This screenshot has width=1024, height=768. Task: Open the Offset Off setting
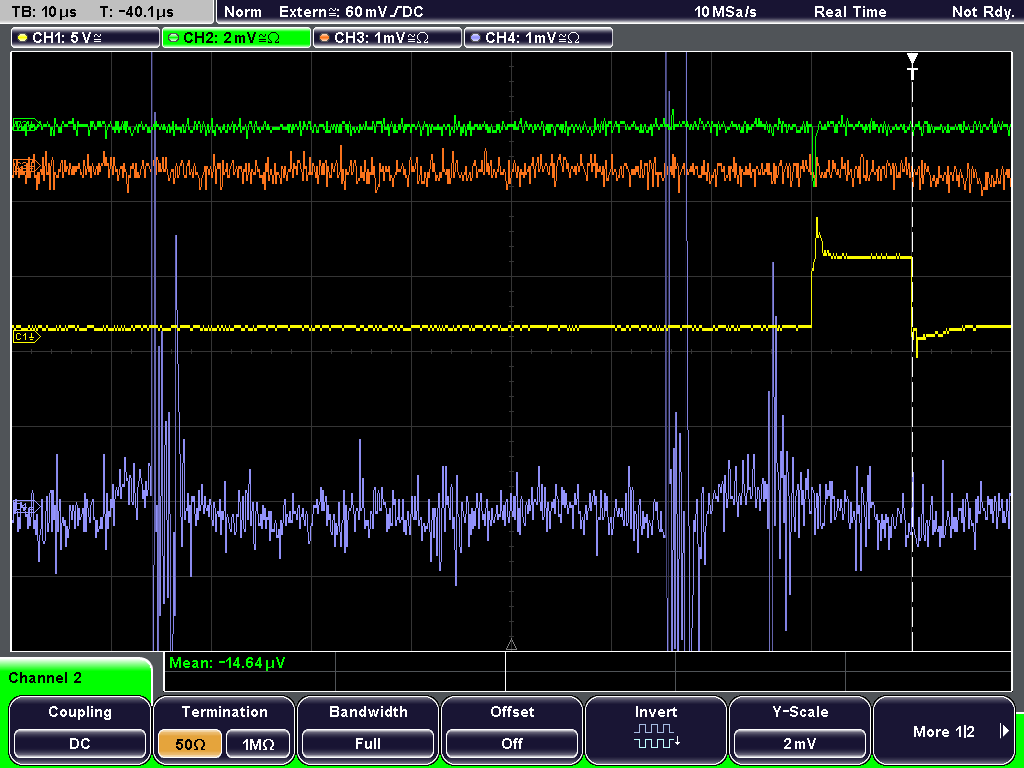click(512, 729)
